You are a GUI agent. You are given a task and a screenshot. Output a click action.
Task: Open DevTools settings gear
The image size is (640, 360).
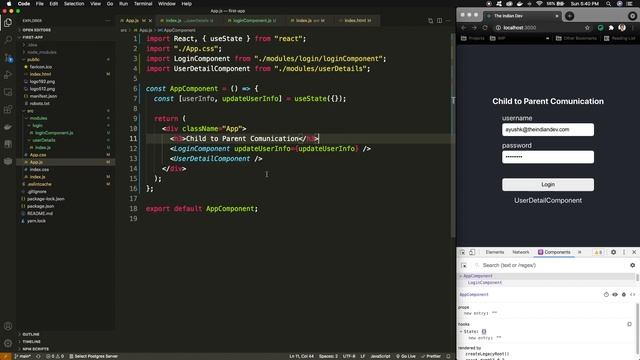tap(613, 252)
